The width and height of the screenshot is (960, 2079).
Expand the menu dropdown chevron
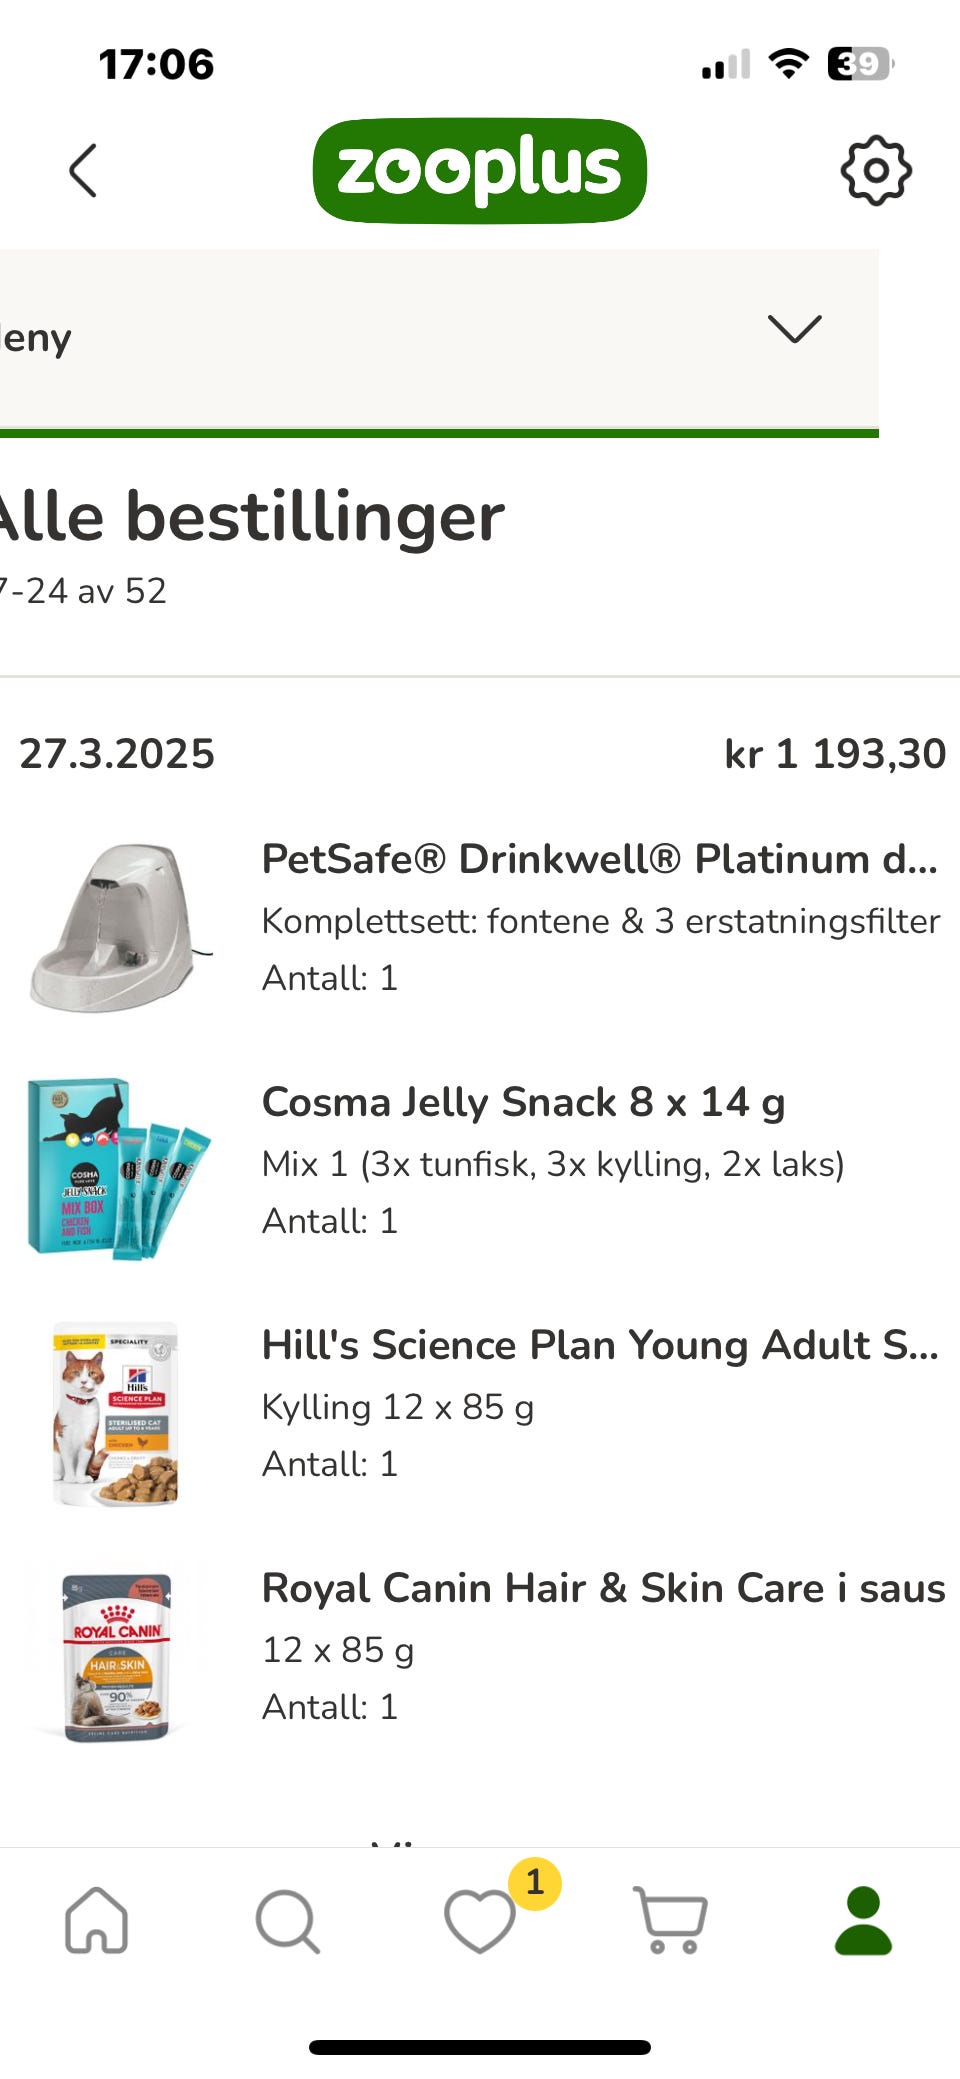[794, 330]
